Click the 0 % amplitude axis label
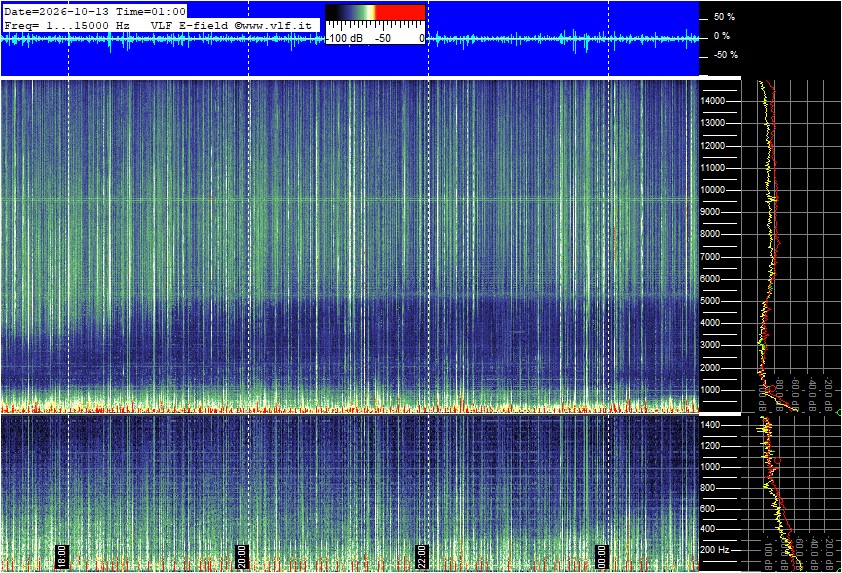The width and height of the screenshot is (842, 573). pyautogui.click(x=722, y=36)
